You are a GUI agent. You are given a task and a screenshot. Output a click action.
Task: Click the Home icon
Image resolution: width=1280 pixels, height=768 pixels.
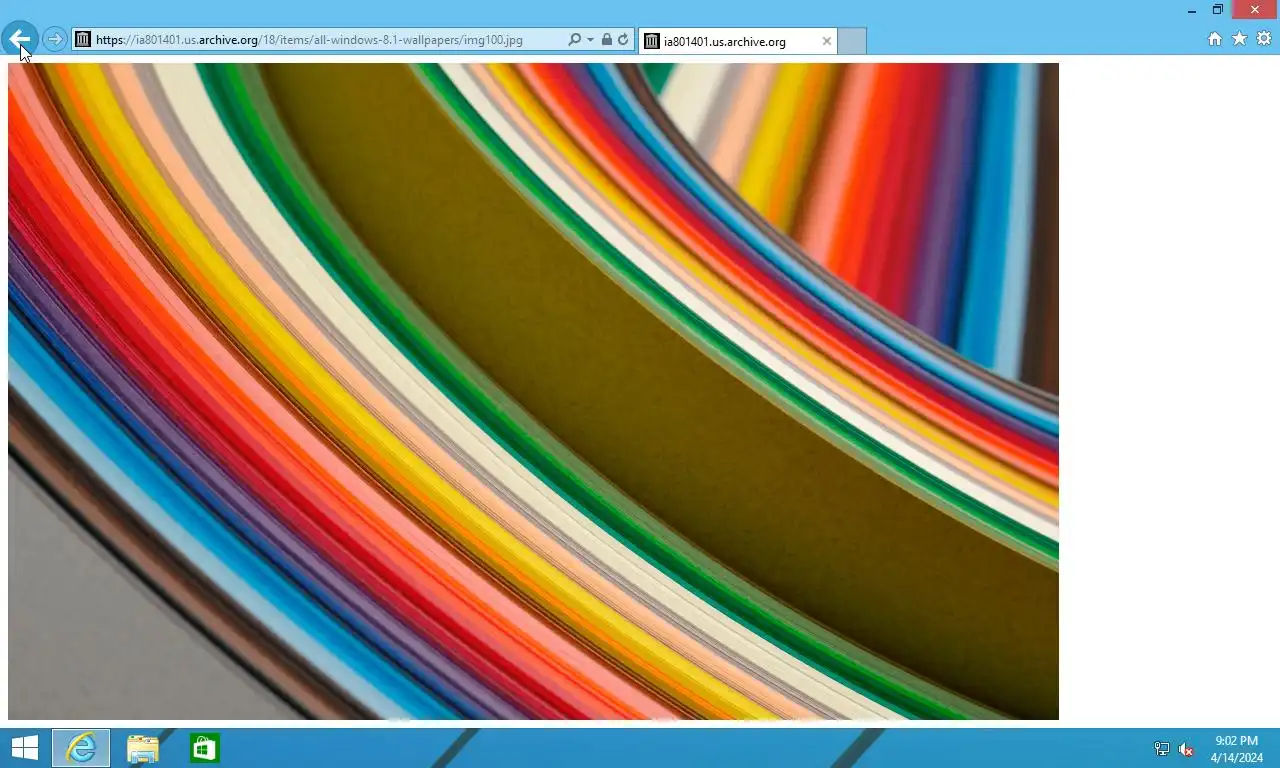(1215, 39)
